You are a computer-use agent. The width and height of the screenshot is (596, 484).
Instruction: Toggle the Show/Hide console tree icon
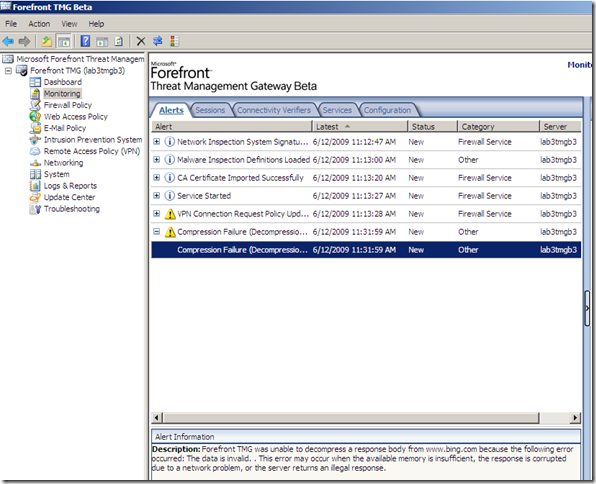coord(64,41)
